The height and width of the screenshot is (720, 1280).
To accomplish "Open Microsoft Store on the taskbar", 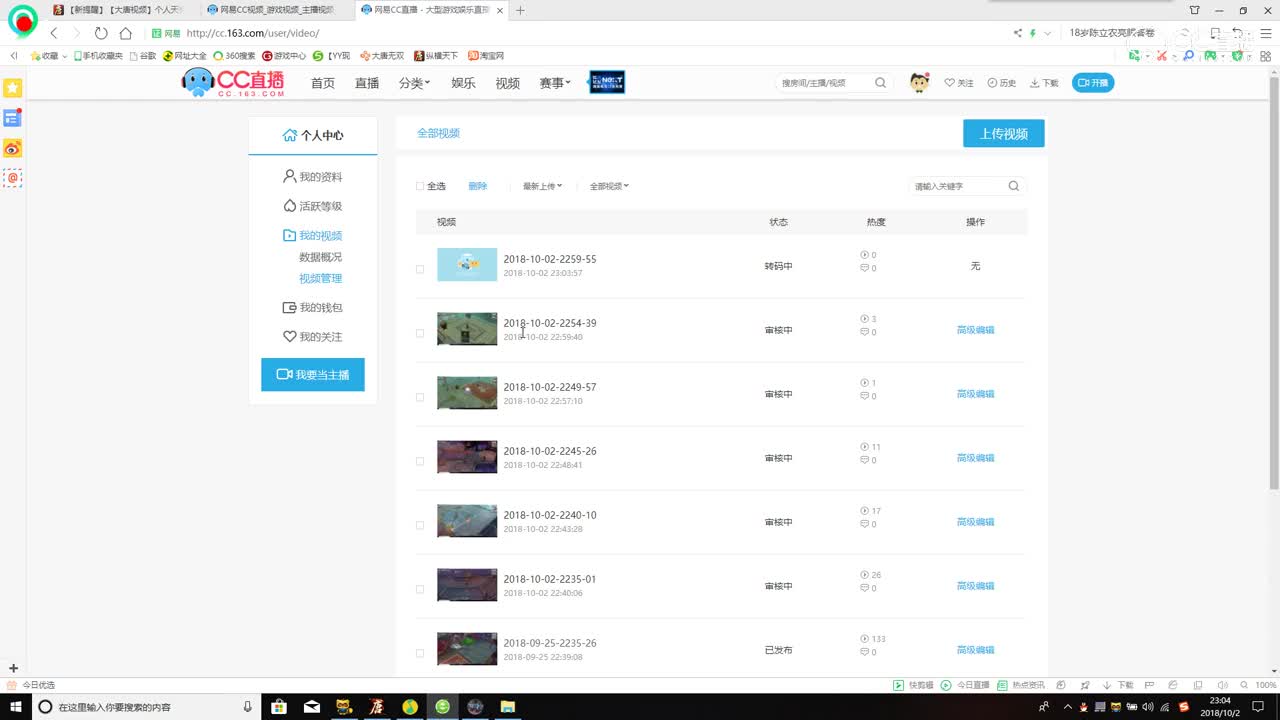I will pos(279,707).
